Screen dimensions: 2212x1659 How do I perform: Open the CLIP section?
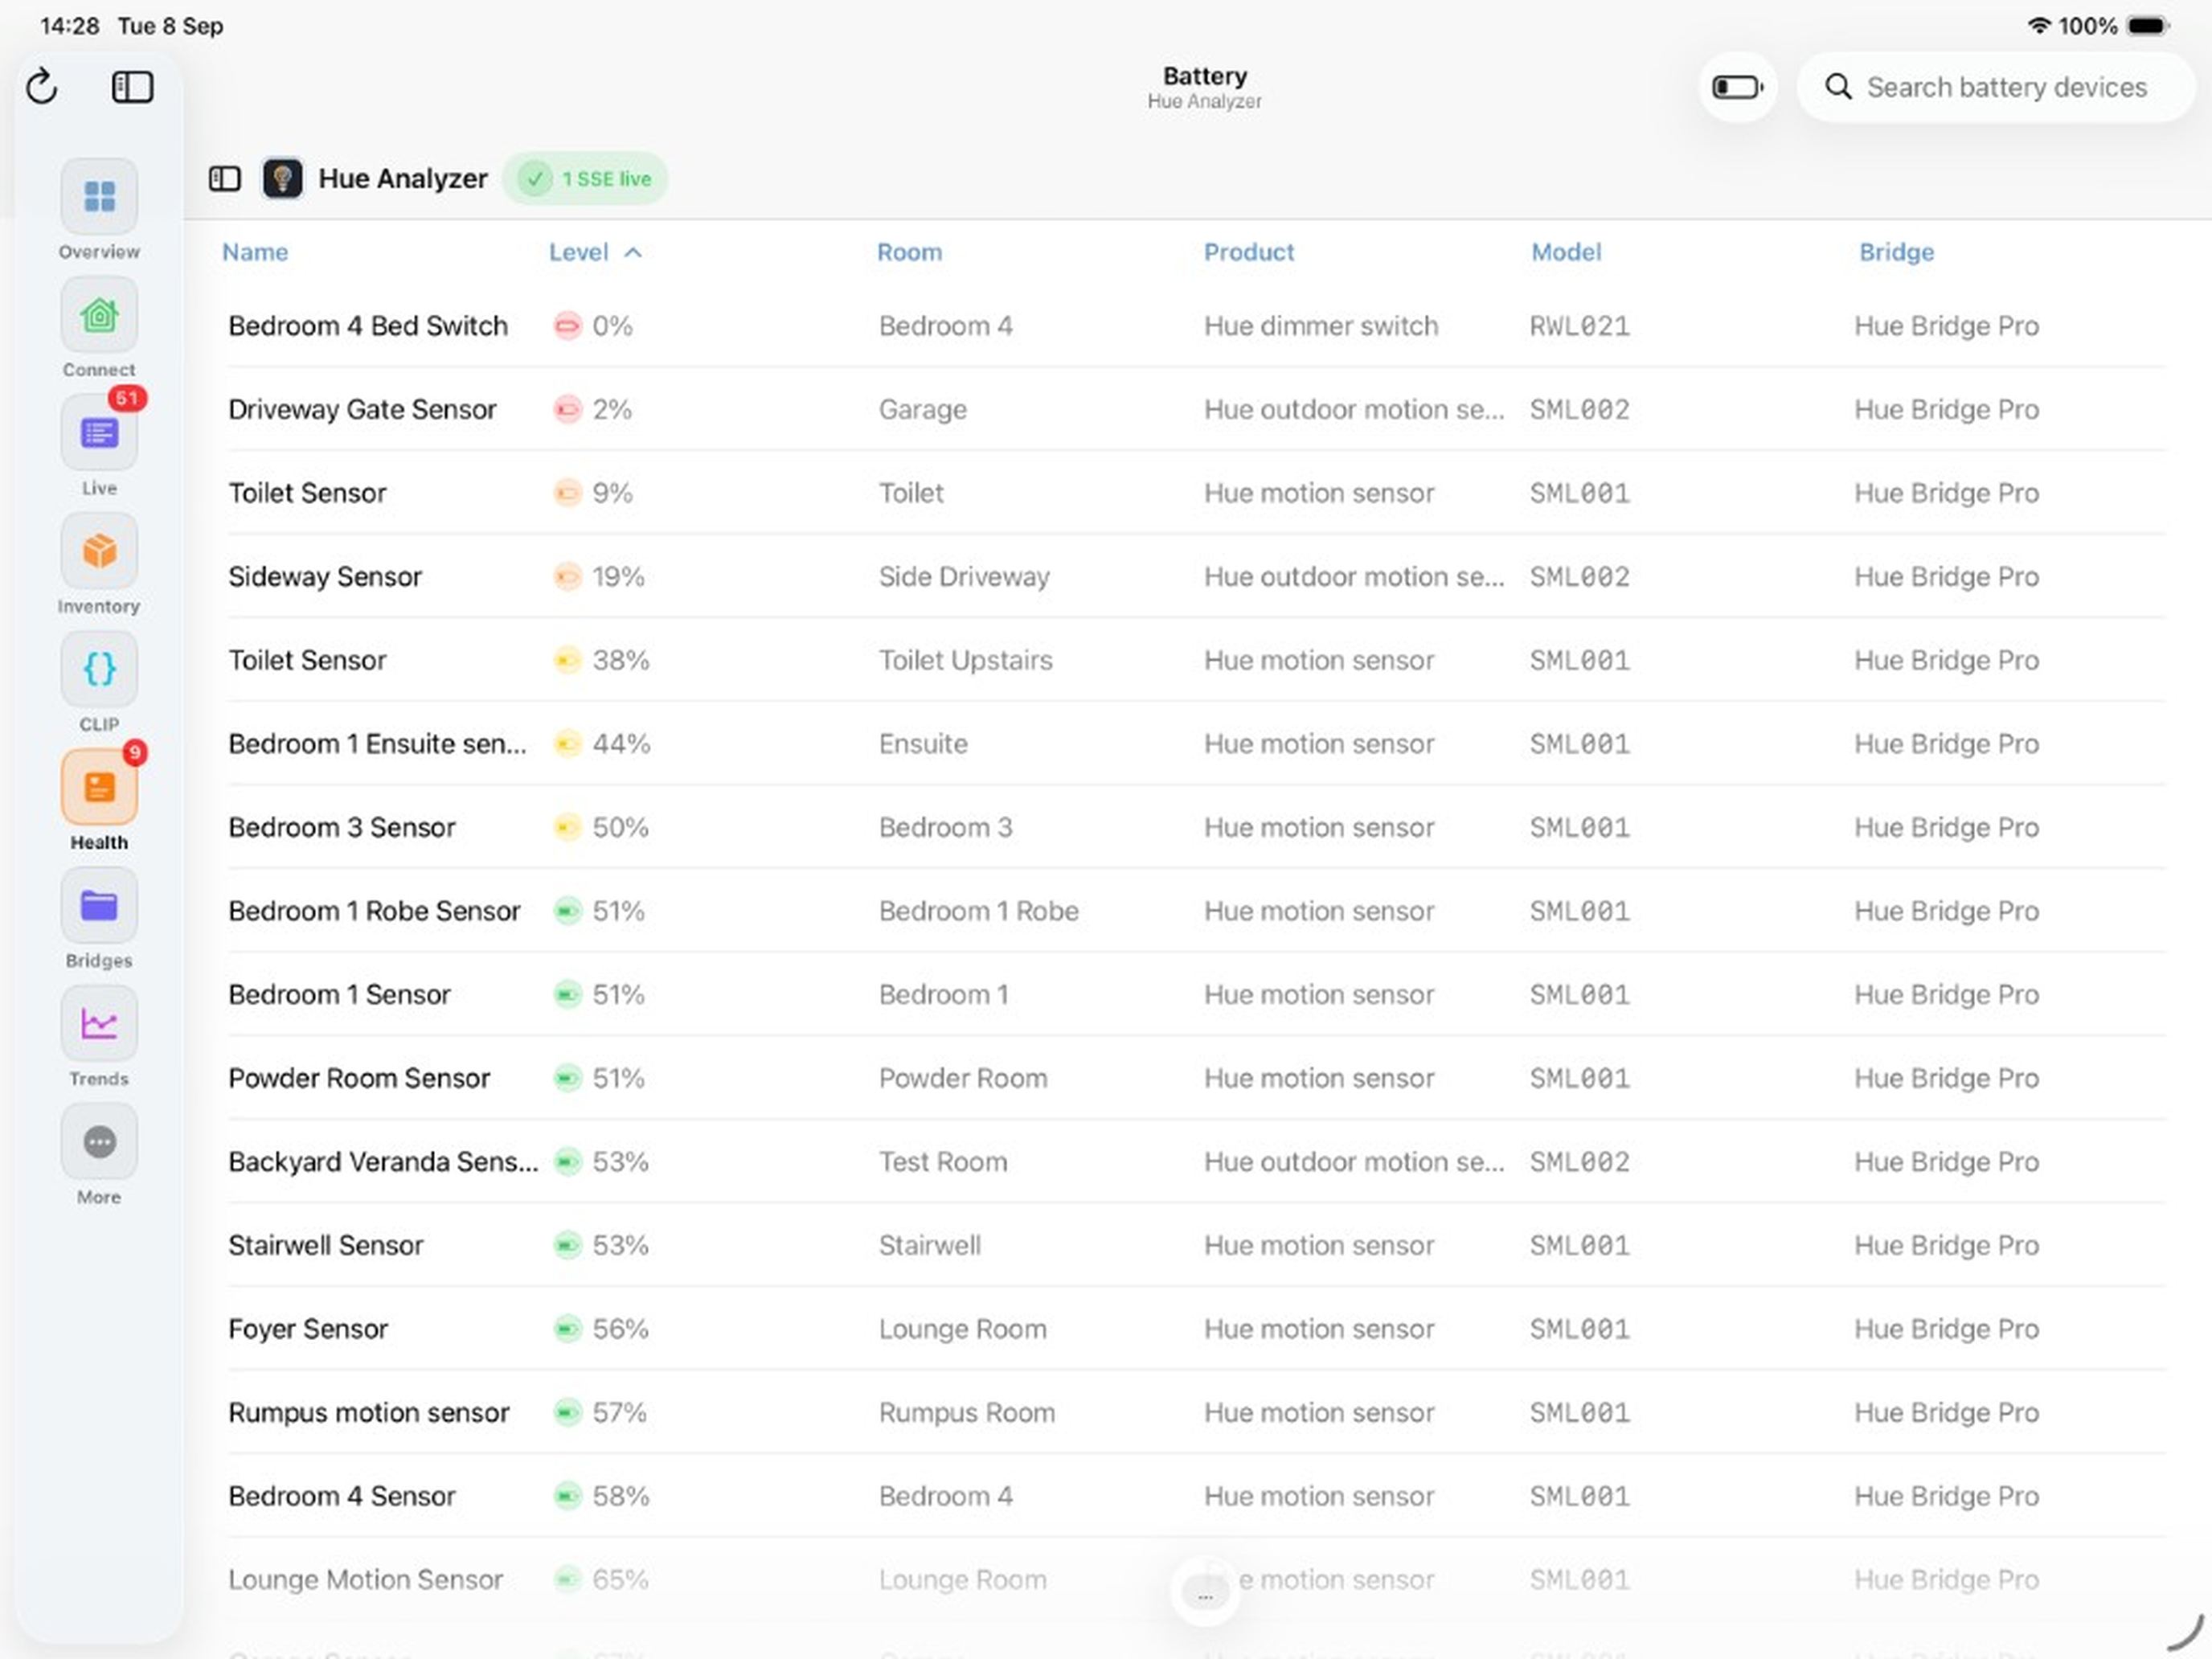[x=99, y=682]
